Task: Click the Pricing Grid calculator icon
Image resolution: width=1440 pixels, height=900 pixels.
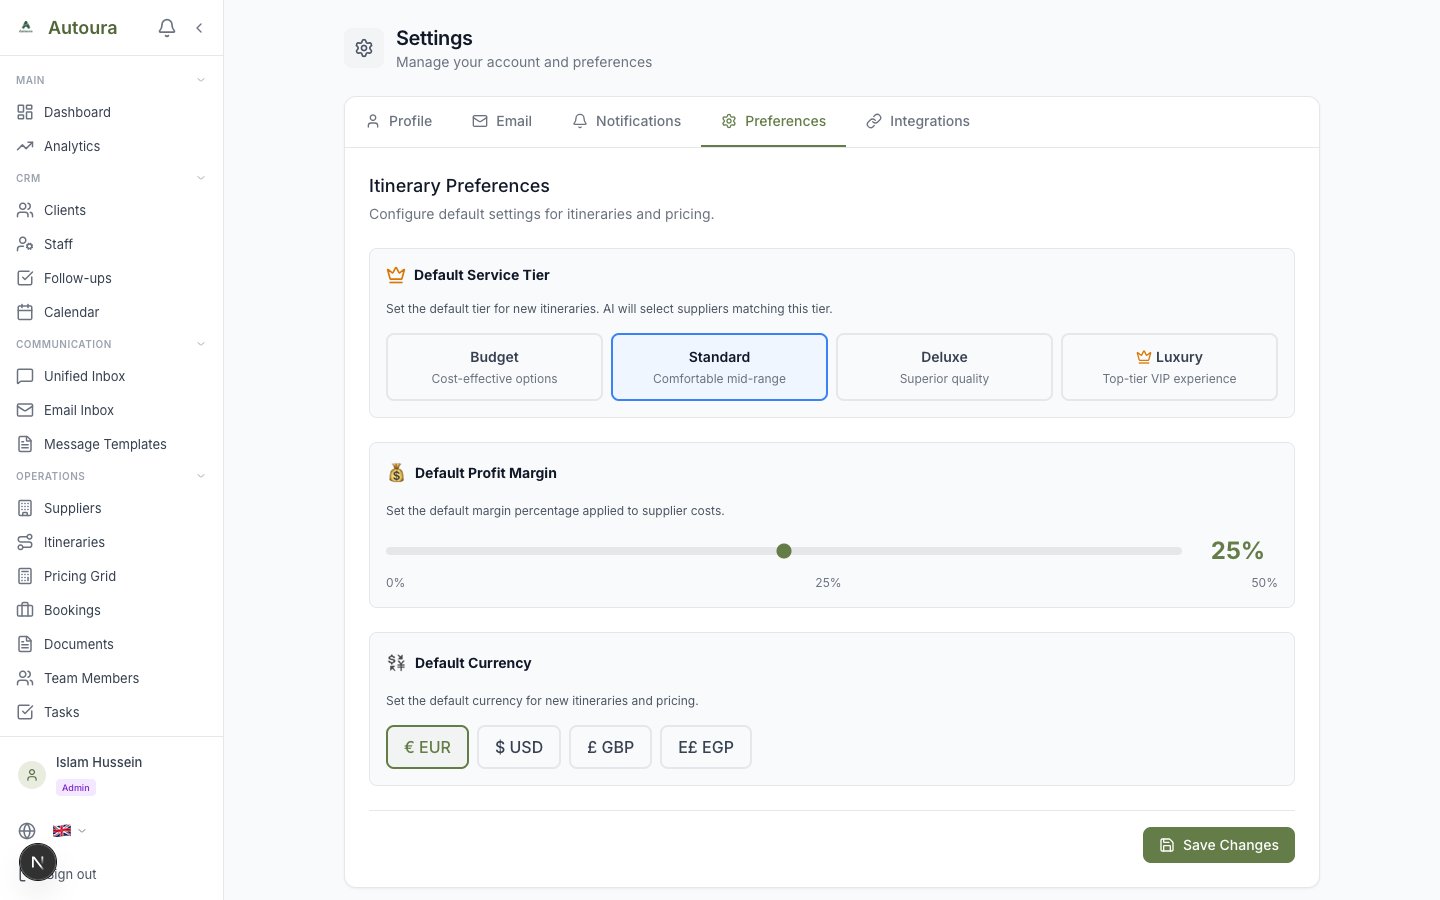Action: click(25, 576)
